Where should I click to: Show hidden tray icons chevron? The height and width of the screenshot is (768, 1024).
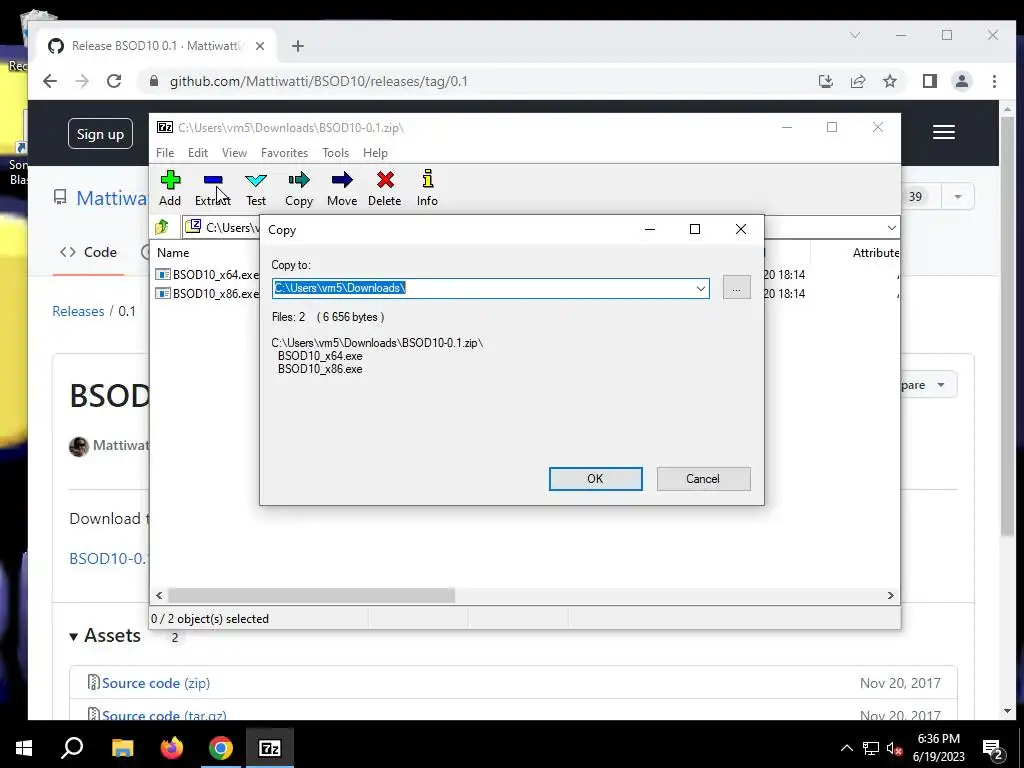tap(846, 748)
